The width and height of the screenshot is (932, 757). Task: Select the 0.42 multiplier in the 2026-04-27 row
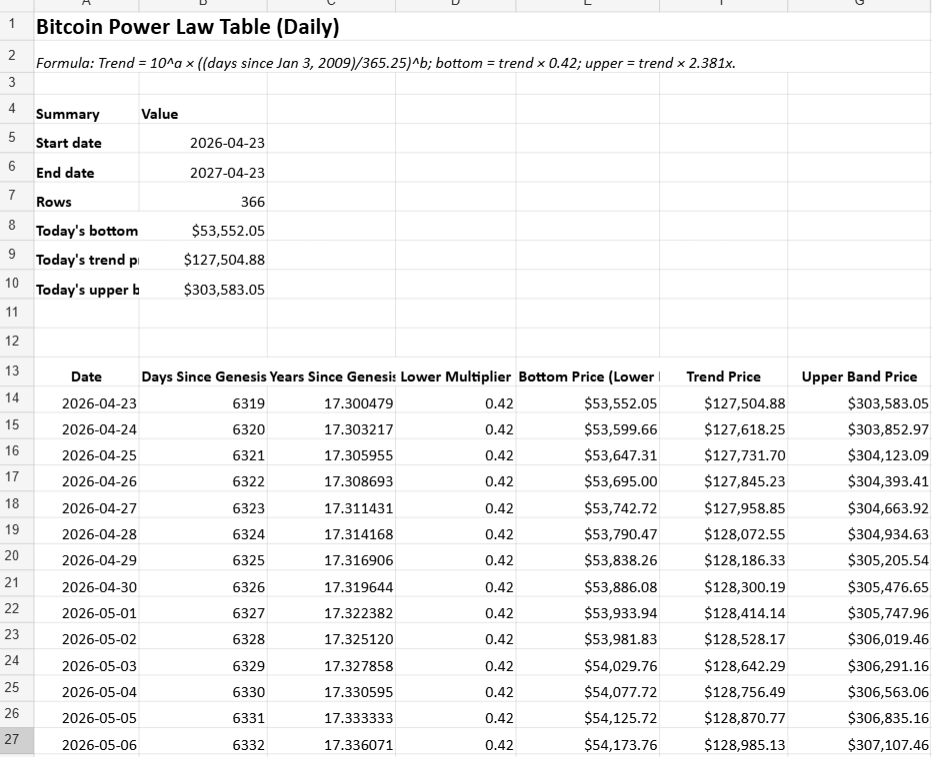(456, 504)
